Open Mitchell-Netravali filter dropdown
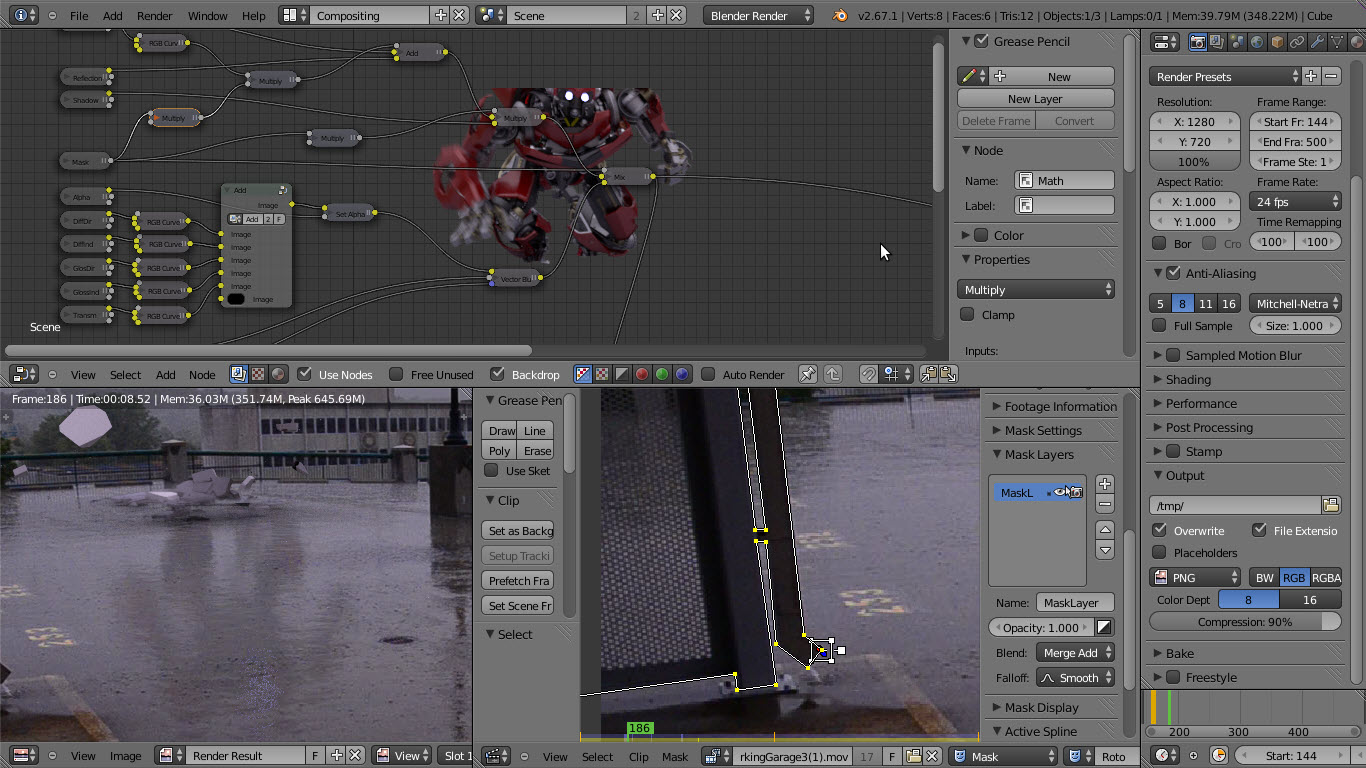 (1295, 304)
